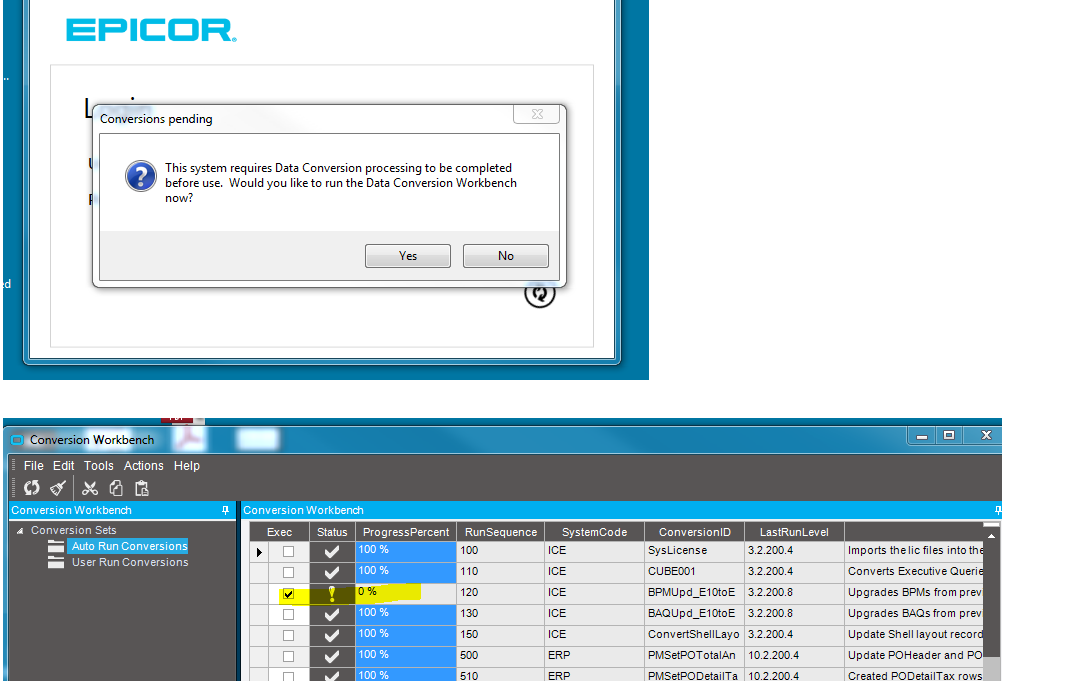1083x681 pixels.
Task: Open the File menu
Action: click(33, 466)
